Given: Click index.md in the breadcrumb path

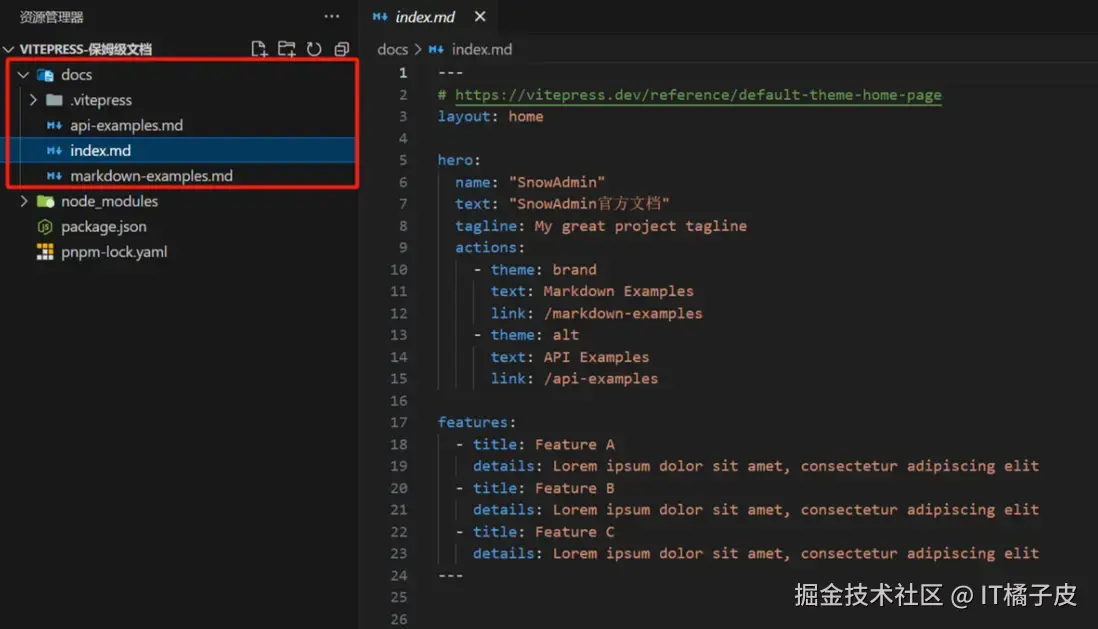Looking at the screenshot, I should click(482, 49).
